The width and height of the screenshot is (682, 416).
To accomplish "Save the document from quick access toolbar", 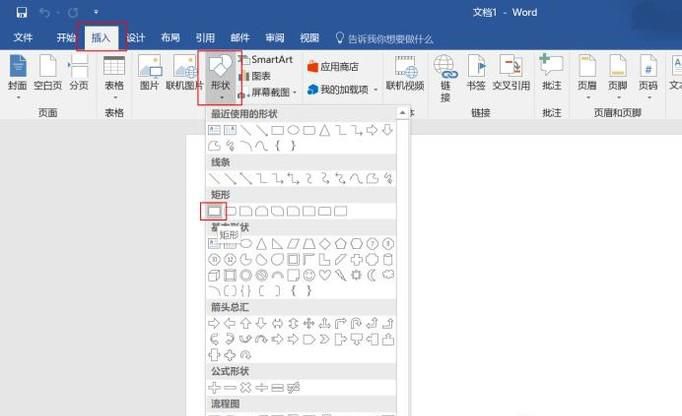I will [21, 13].
